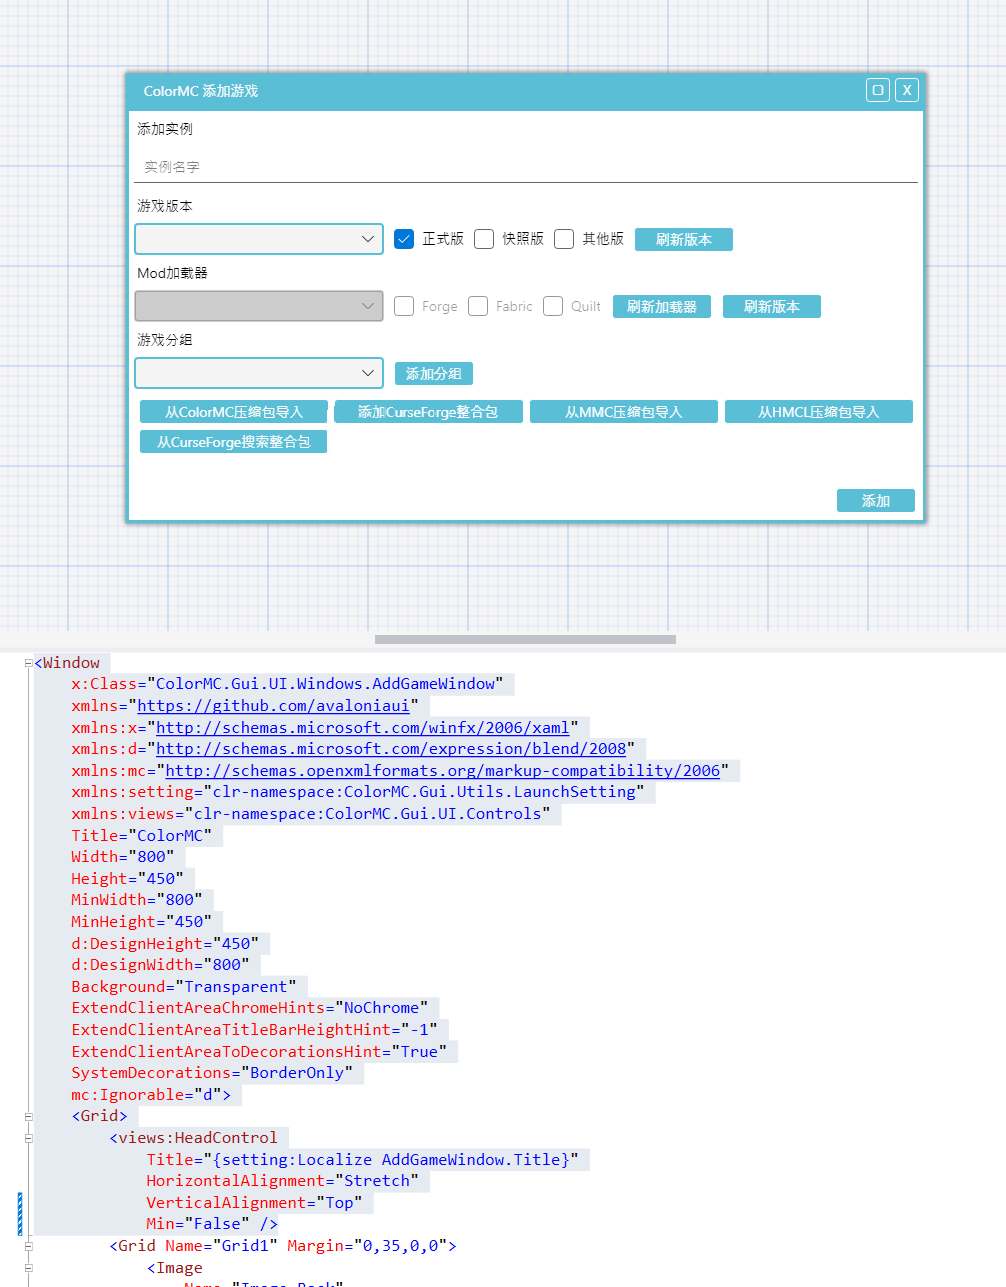The width and height of the screenshot is (1006, 1287).
Task: Click the window maximize icon
Action: (x=877, y=89)
